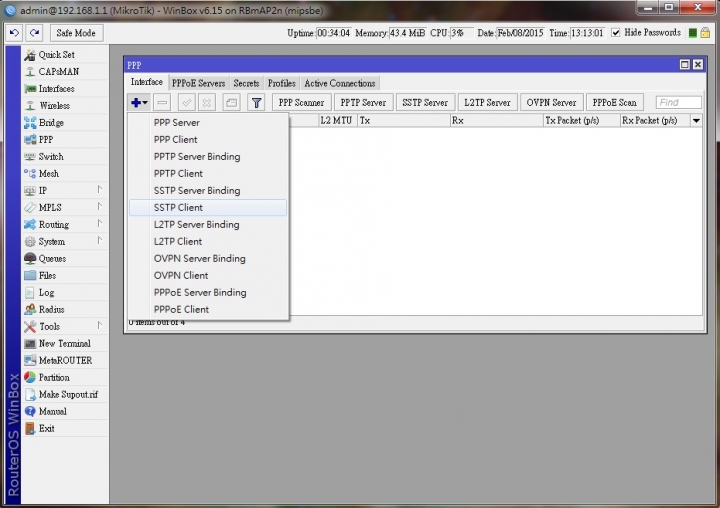
Task: Select L2TP Server Binding entry
Action: [x=208, y=225]
